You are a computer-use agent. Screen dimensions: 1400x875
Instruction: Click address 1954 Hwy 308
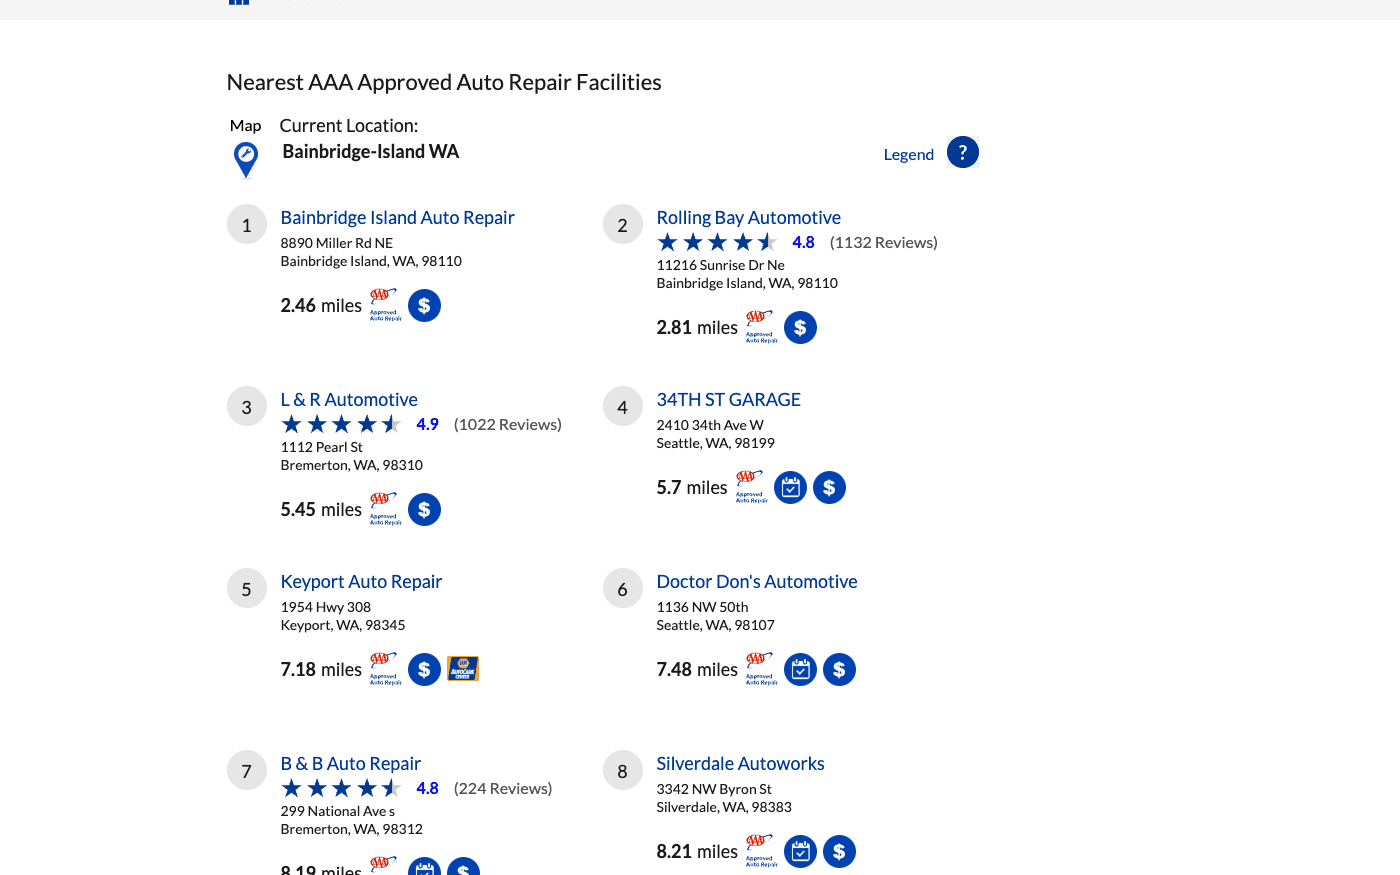click(x=325, y=607)
